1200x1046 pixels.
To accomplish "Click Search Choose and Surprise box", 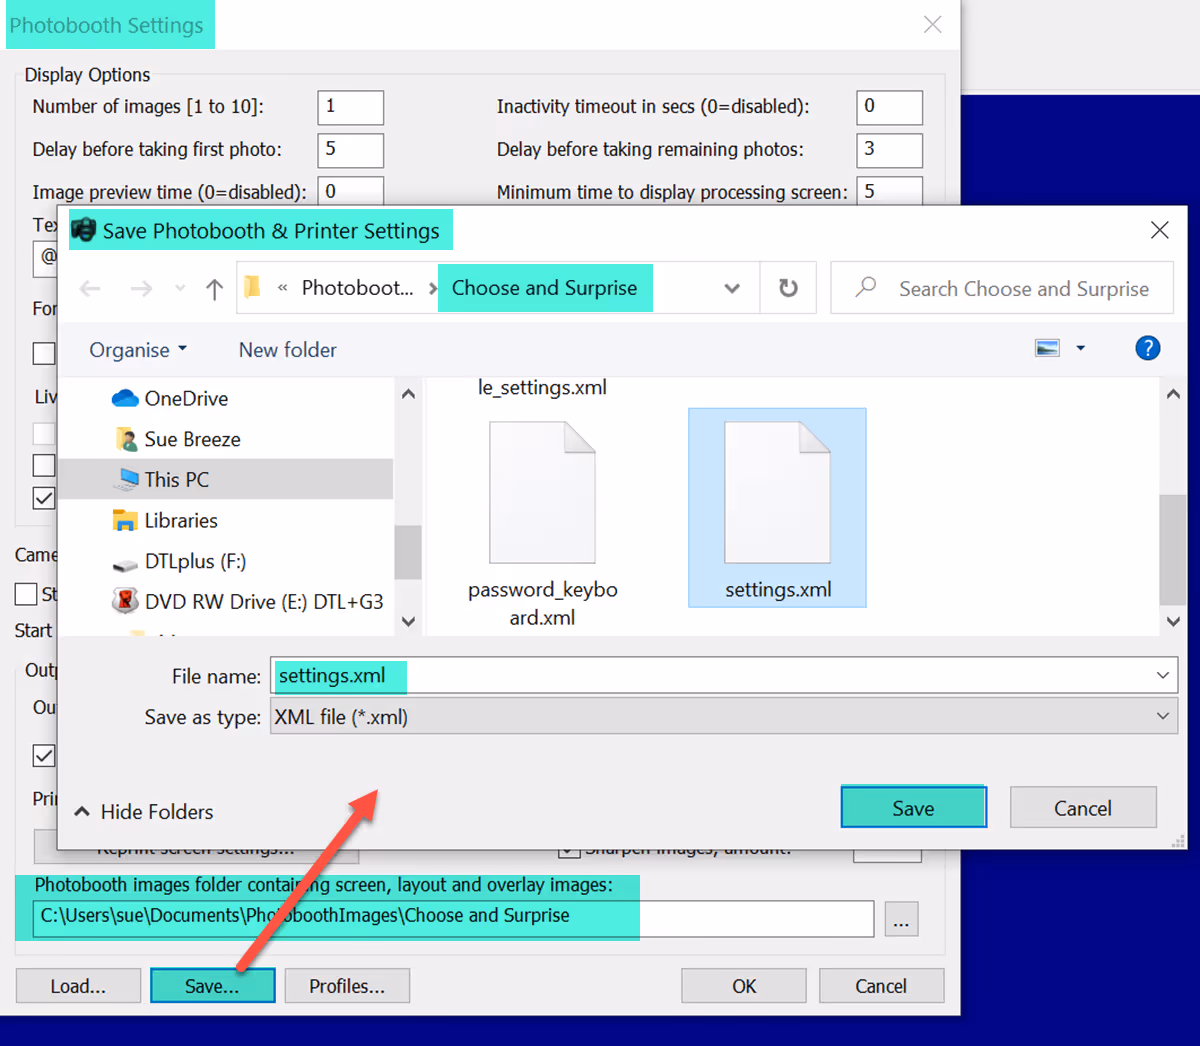I will [x=1002, y=288].
